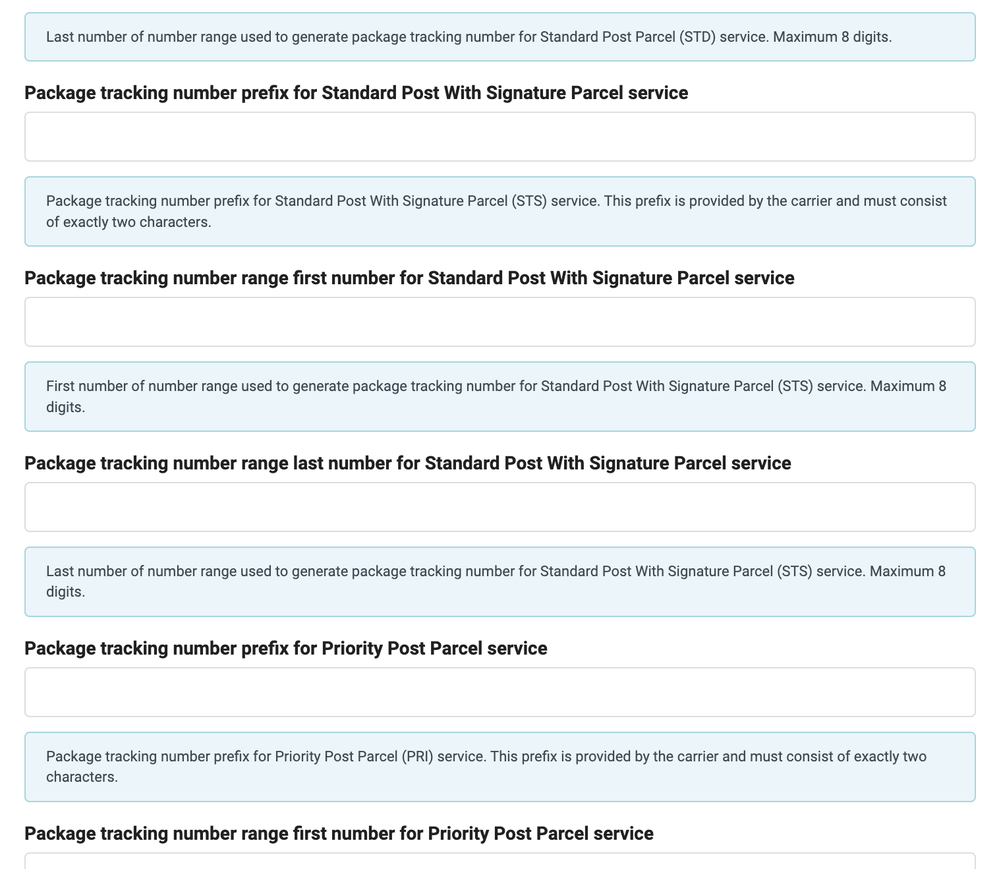Click the Priority Post Parcel prefix label

(285, 648)
